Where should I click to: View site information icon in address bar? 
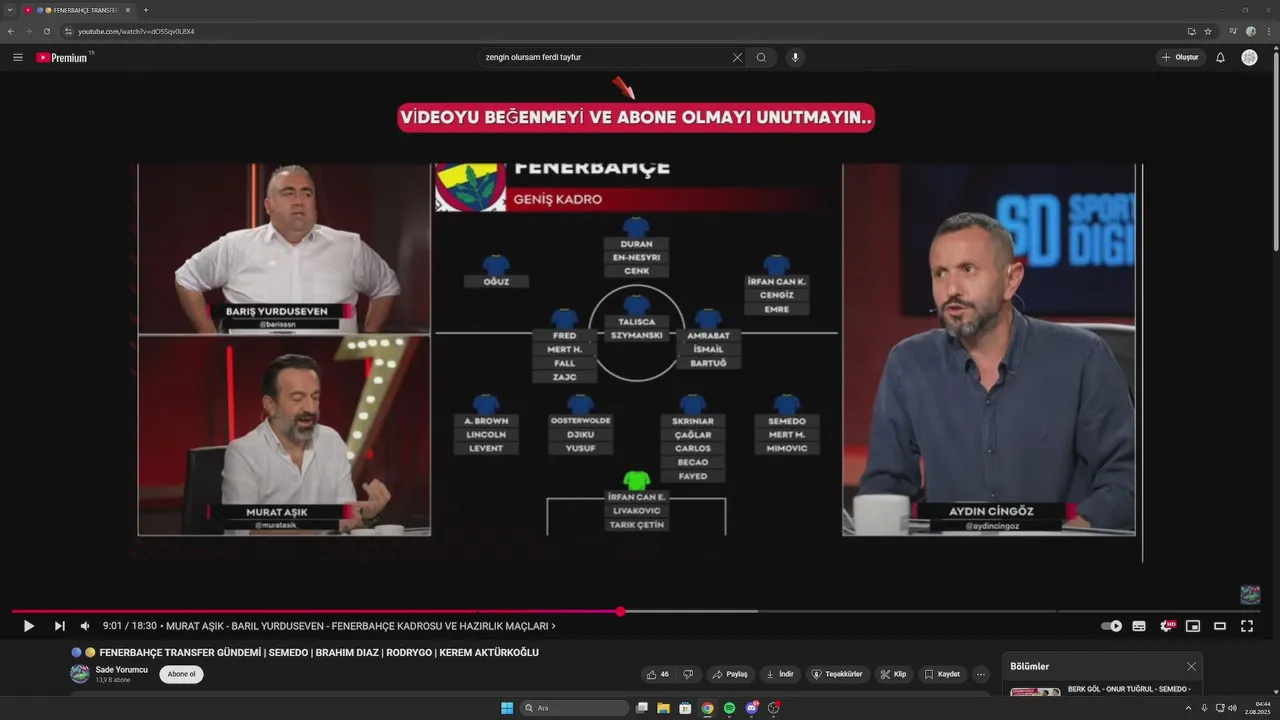68,31
